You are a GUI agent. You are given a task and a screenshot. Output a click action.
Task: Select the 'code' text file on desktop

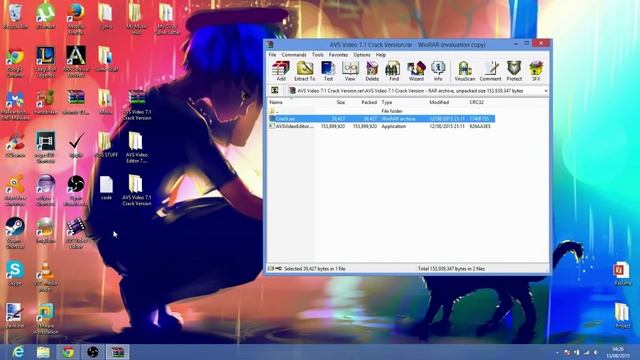click(106, 188)
